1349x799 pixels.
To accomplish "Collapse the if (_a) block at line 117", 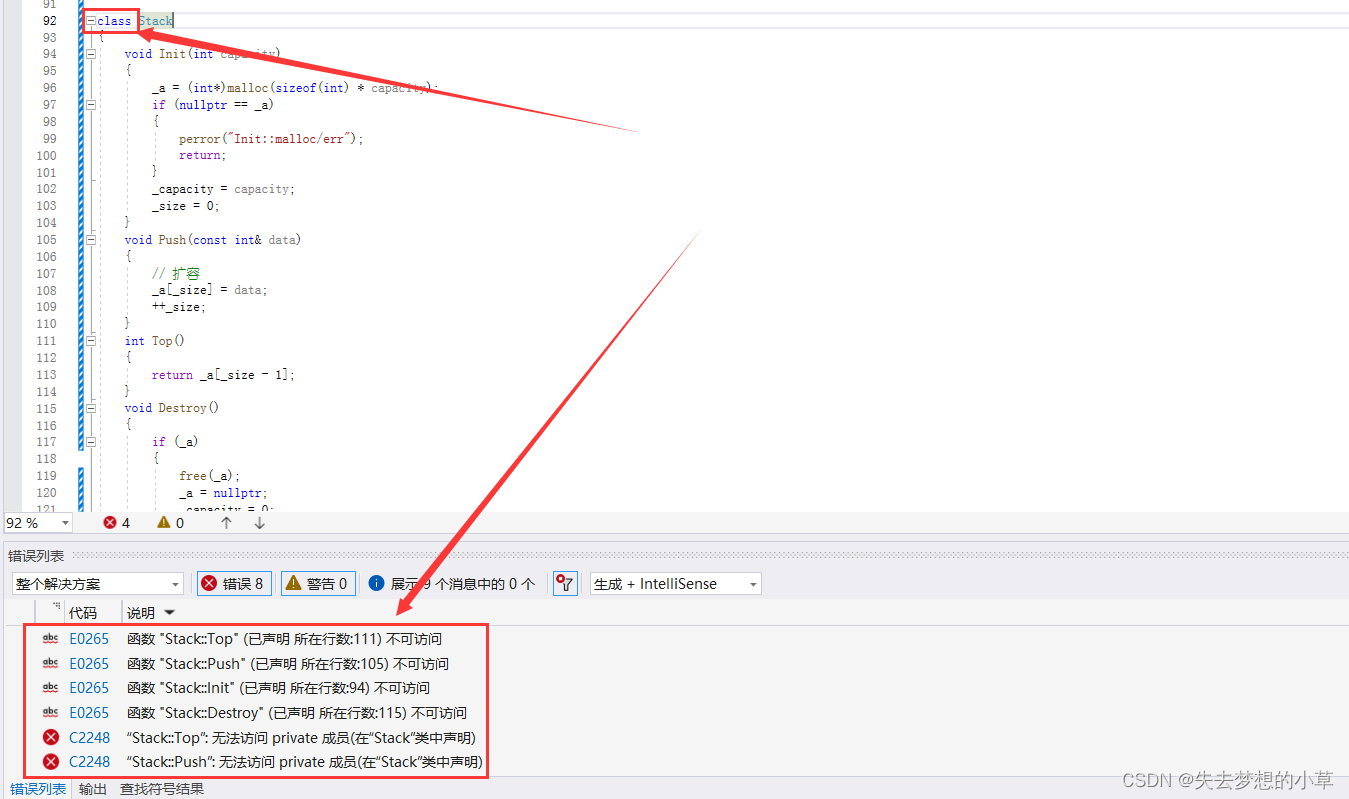I will point(91,442).
